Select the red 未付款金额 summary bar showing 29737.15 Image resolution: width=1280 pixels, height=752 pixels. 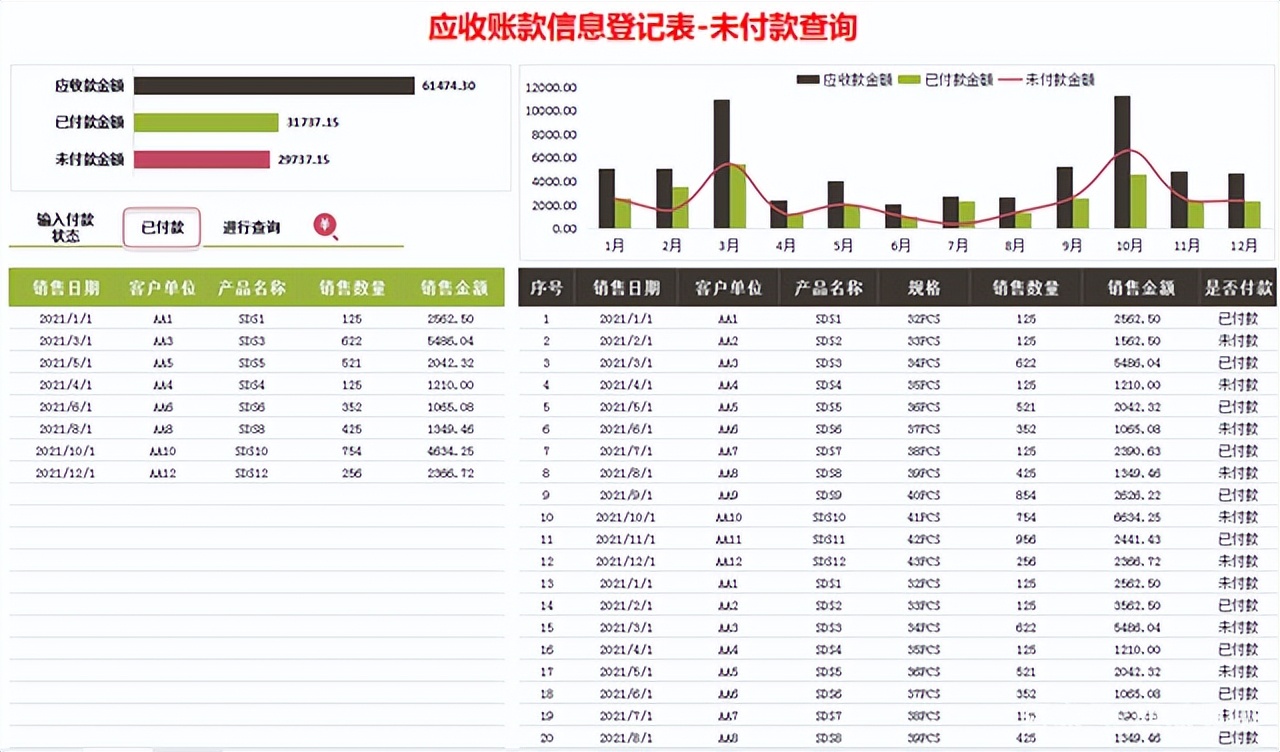coord(202,159)
